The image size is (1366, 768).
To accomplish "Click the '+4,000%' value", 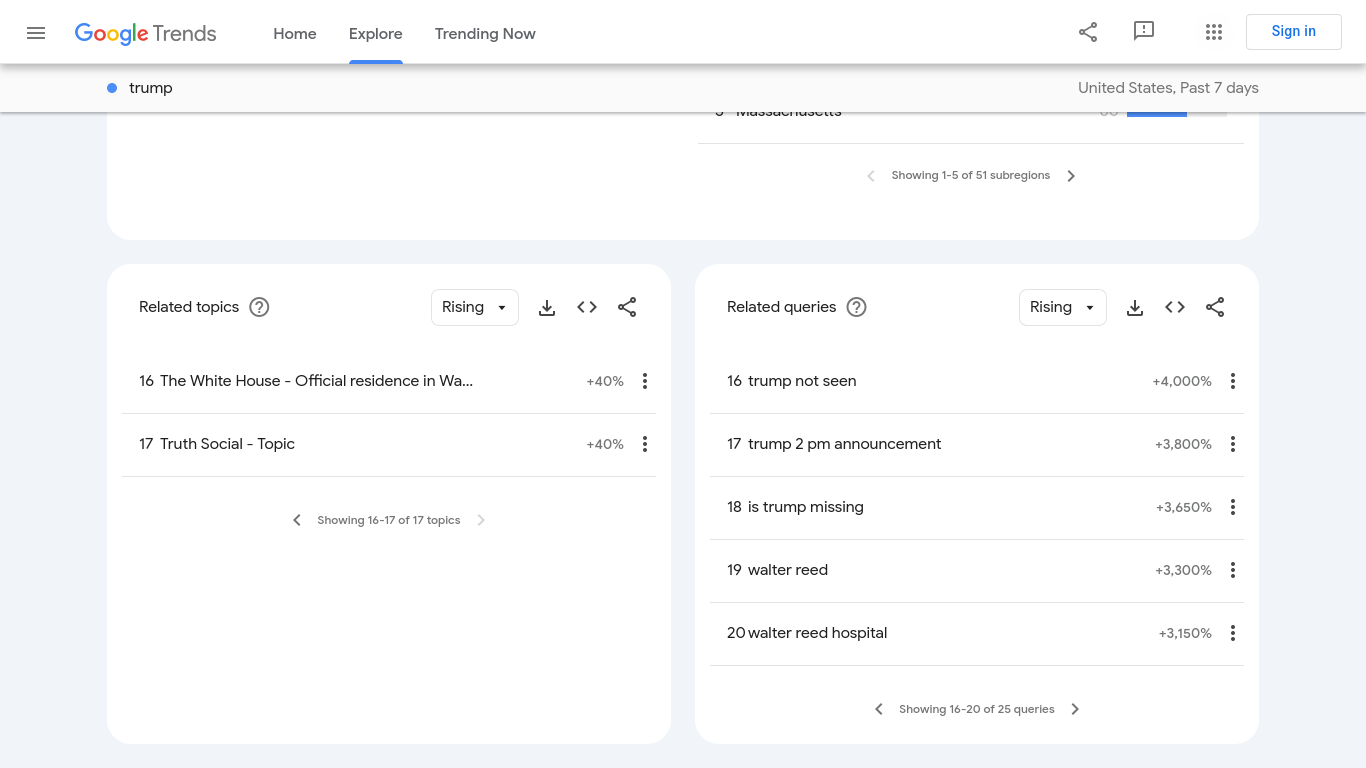I will click(x=1182, y=381).
